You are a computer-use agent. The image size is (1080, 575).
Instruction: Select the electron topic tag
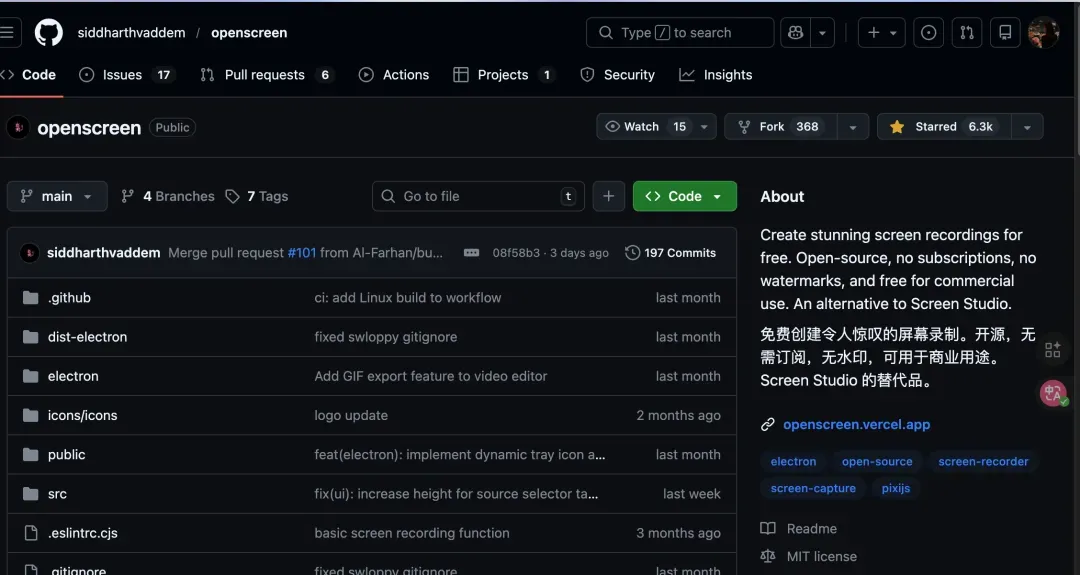(x=793, y=461)
